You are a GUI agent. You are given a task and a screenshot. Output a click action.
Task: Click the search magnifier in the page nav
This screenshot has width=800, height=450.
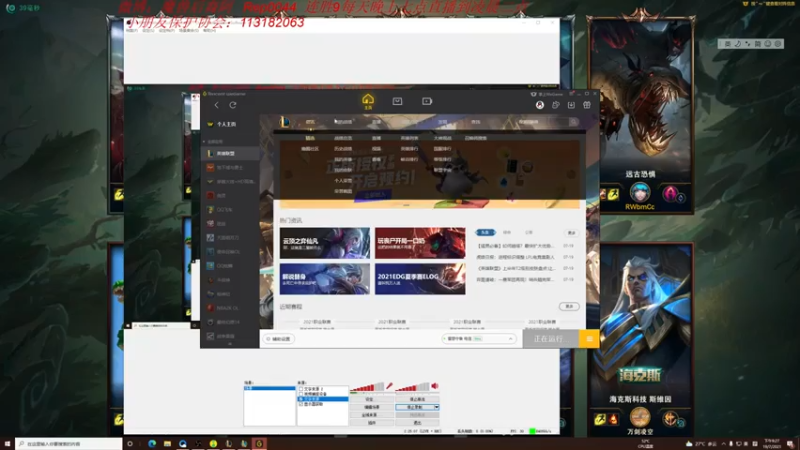[x=573, y=122]
